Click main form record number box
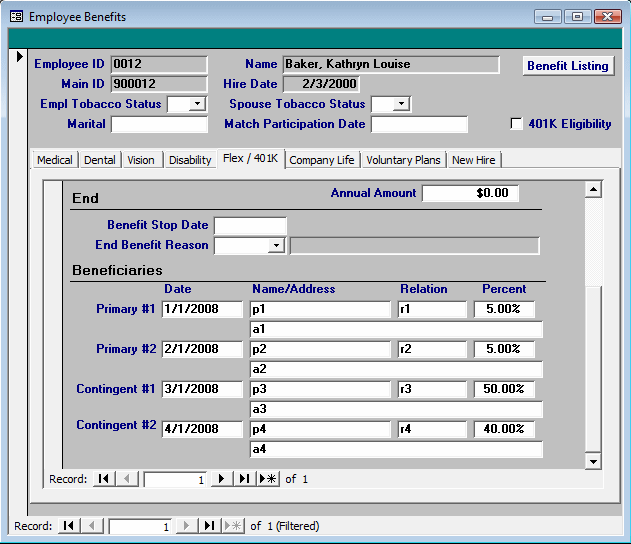Viewport: 631px width, 544px height. coord(140,526)
